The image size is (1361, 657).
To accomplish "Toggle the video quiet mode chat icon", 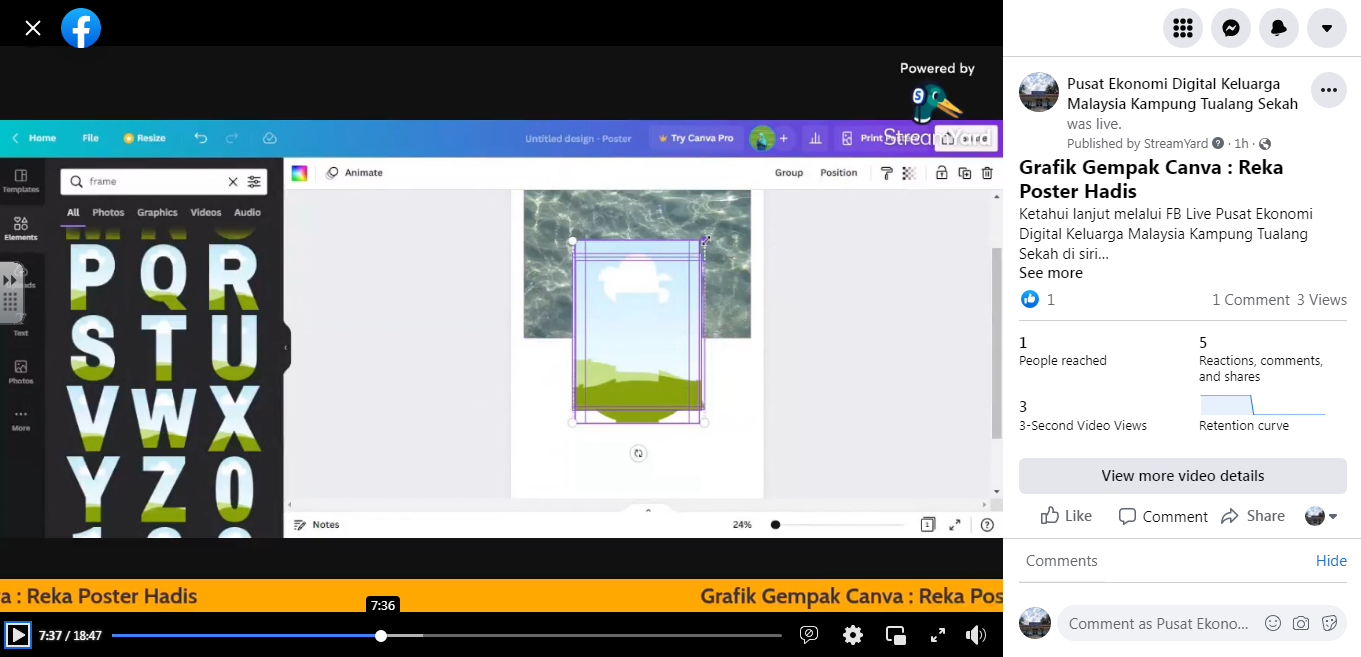I will (809, 635).
